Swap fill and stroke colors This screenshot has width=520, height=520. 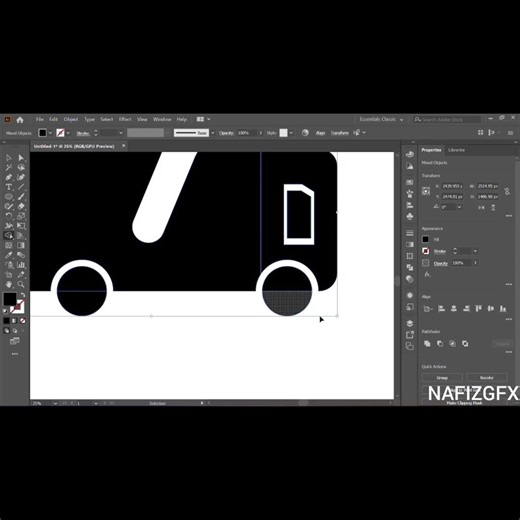[23, 295]
